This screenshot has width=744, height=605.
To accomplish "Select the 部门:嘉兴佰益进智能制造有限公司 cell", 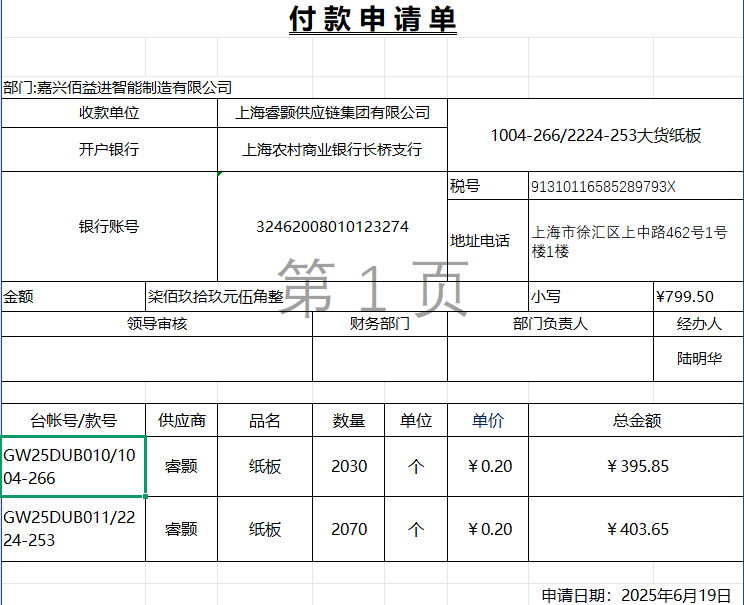I will [118, 88].
